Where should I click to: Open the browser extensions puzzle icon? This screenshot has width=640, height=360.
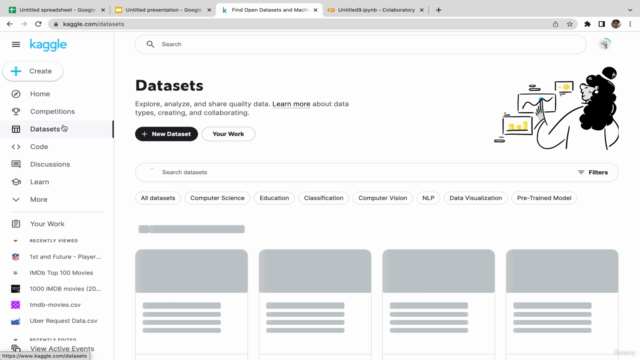pos(587,24)
